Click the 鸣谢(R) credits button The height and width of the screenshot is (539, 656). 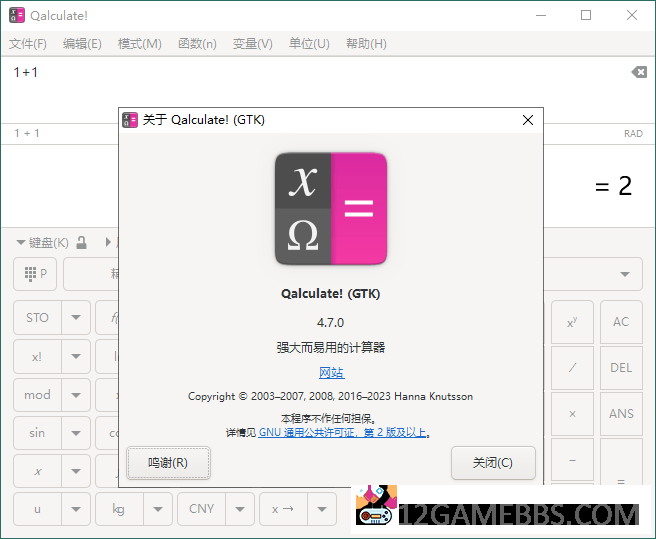tap(168, 463)
